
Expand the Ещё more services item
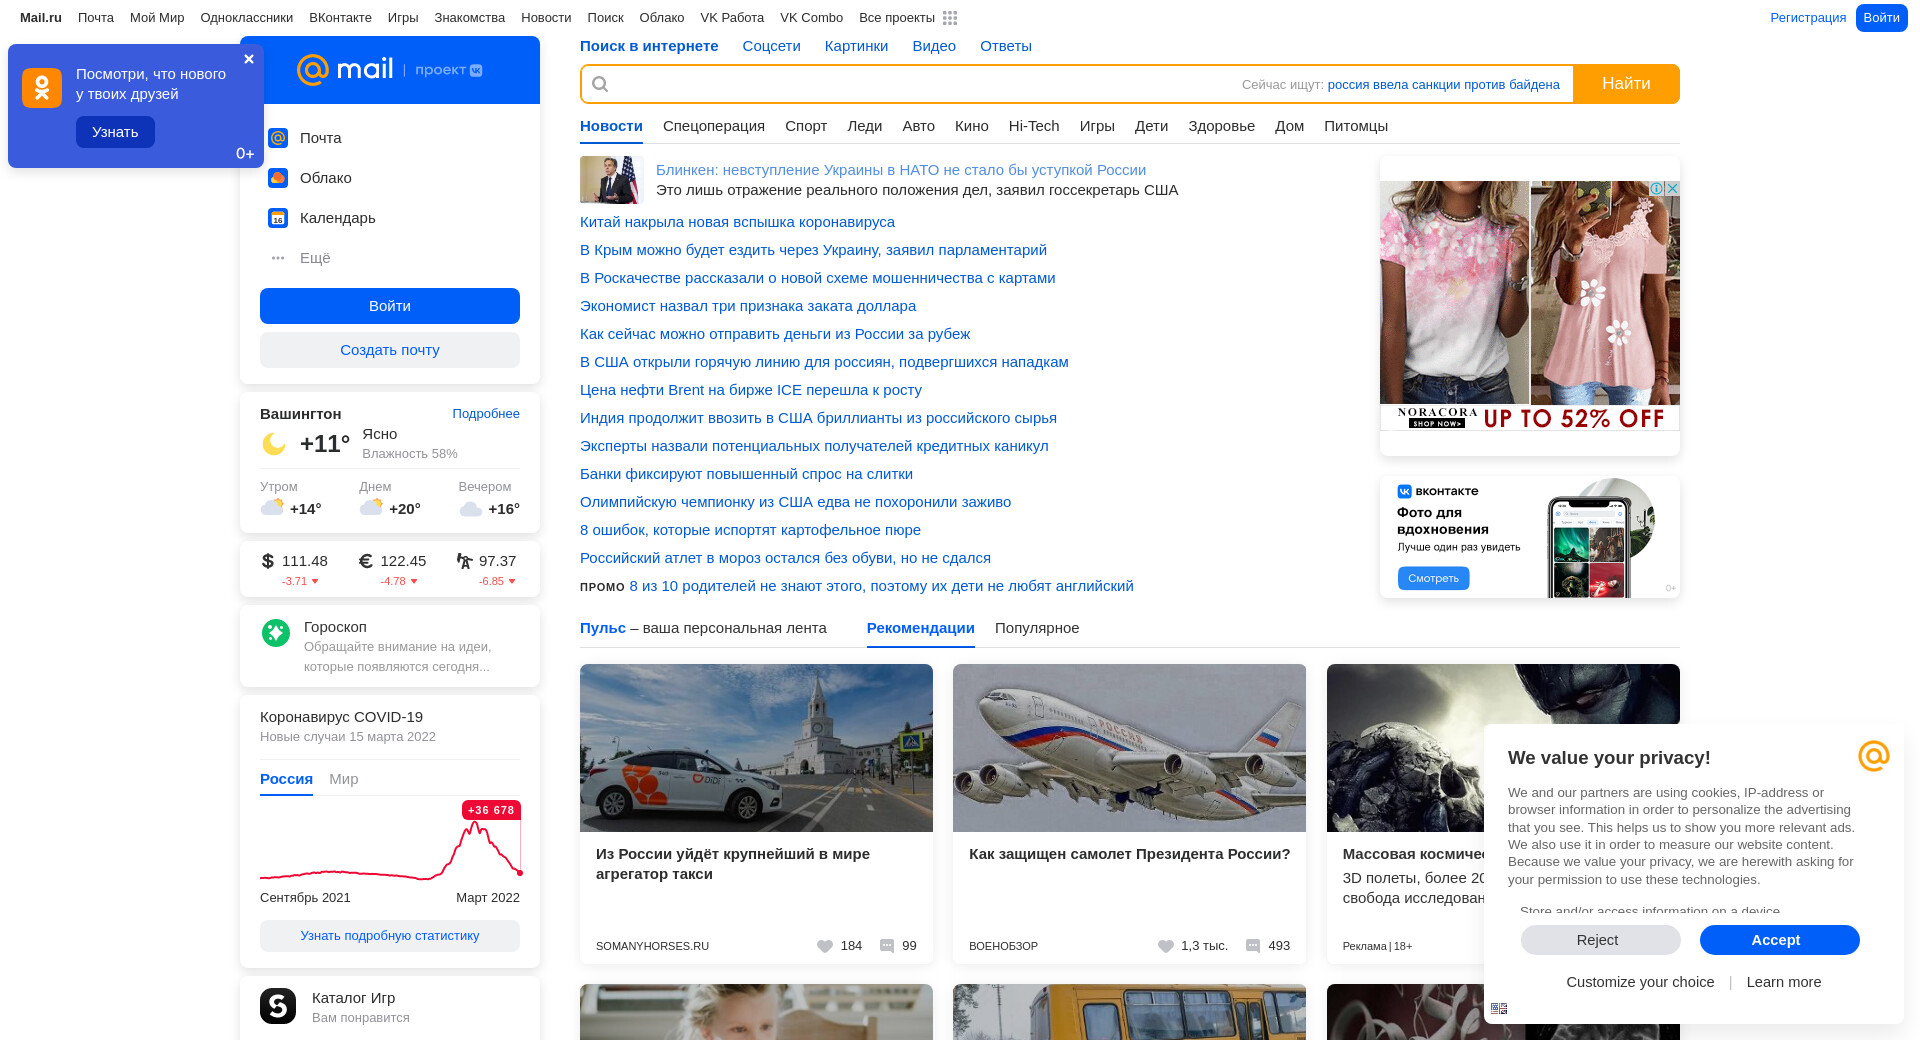(314, 258)
